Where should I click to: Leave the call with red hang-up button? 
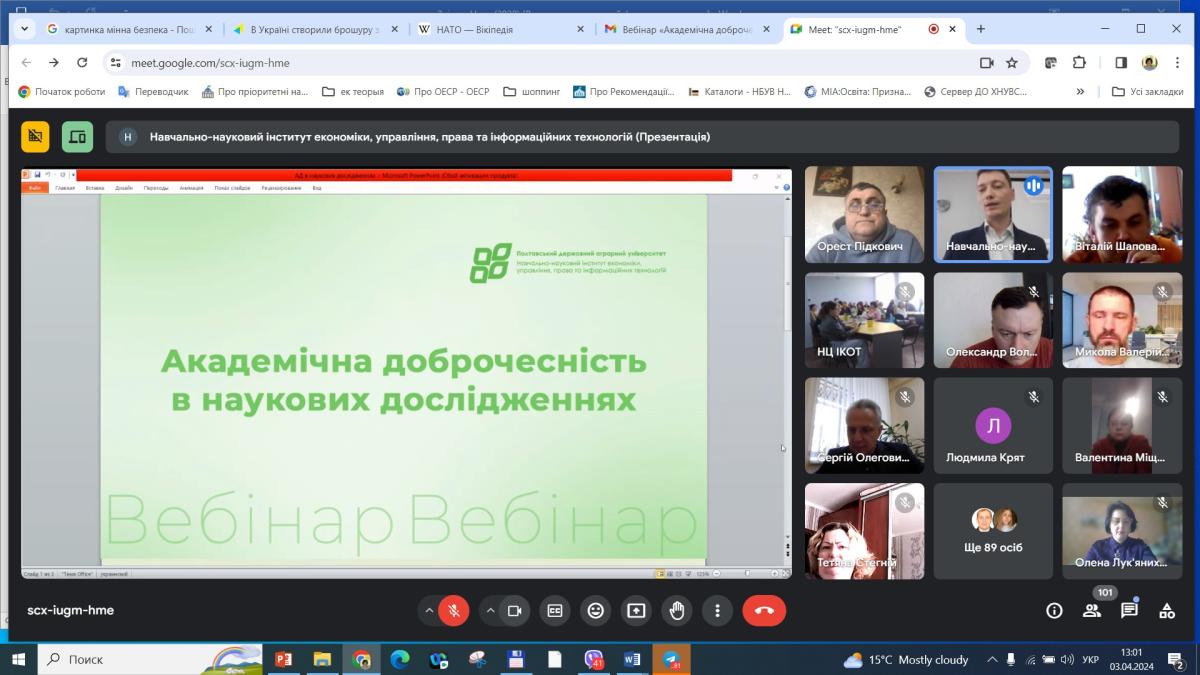click(764, 611)
